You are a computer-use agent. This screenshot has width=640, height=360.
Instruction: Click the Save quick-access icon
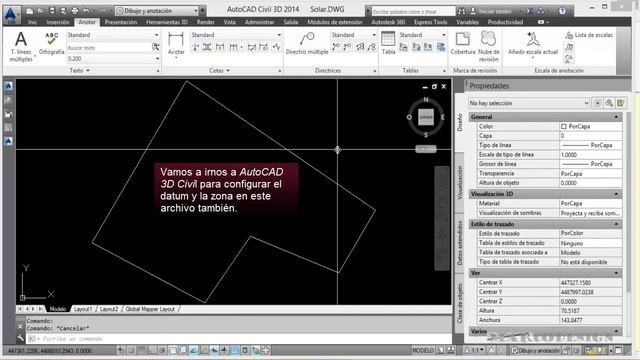point(52,11)
